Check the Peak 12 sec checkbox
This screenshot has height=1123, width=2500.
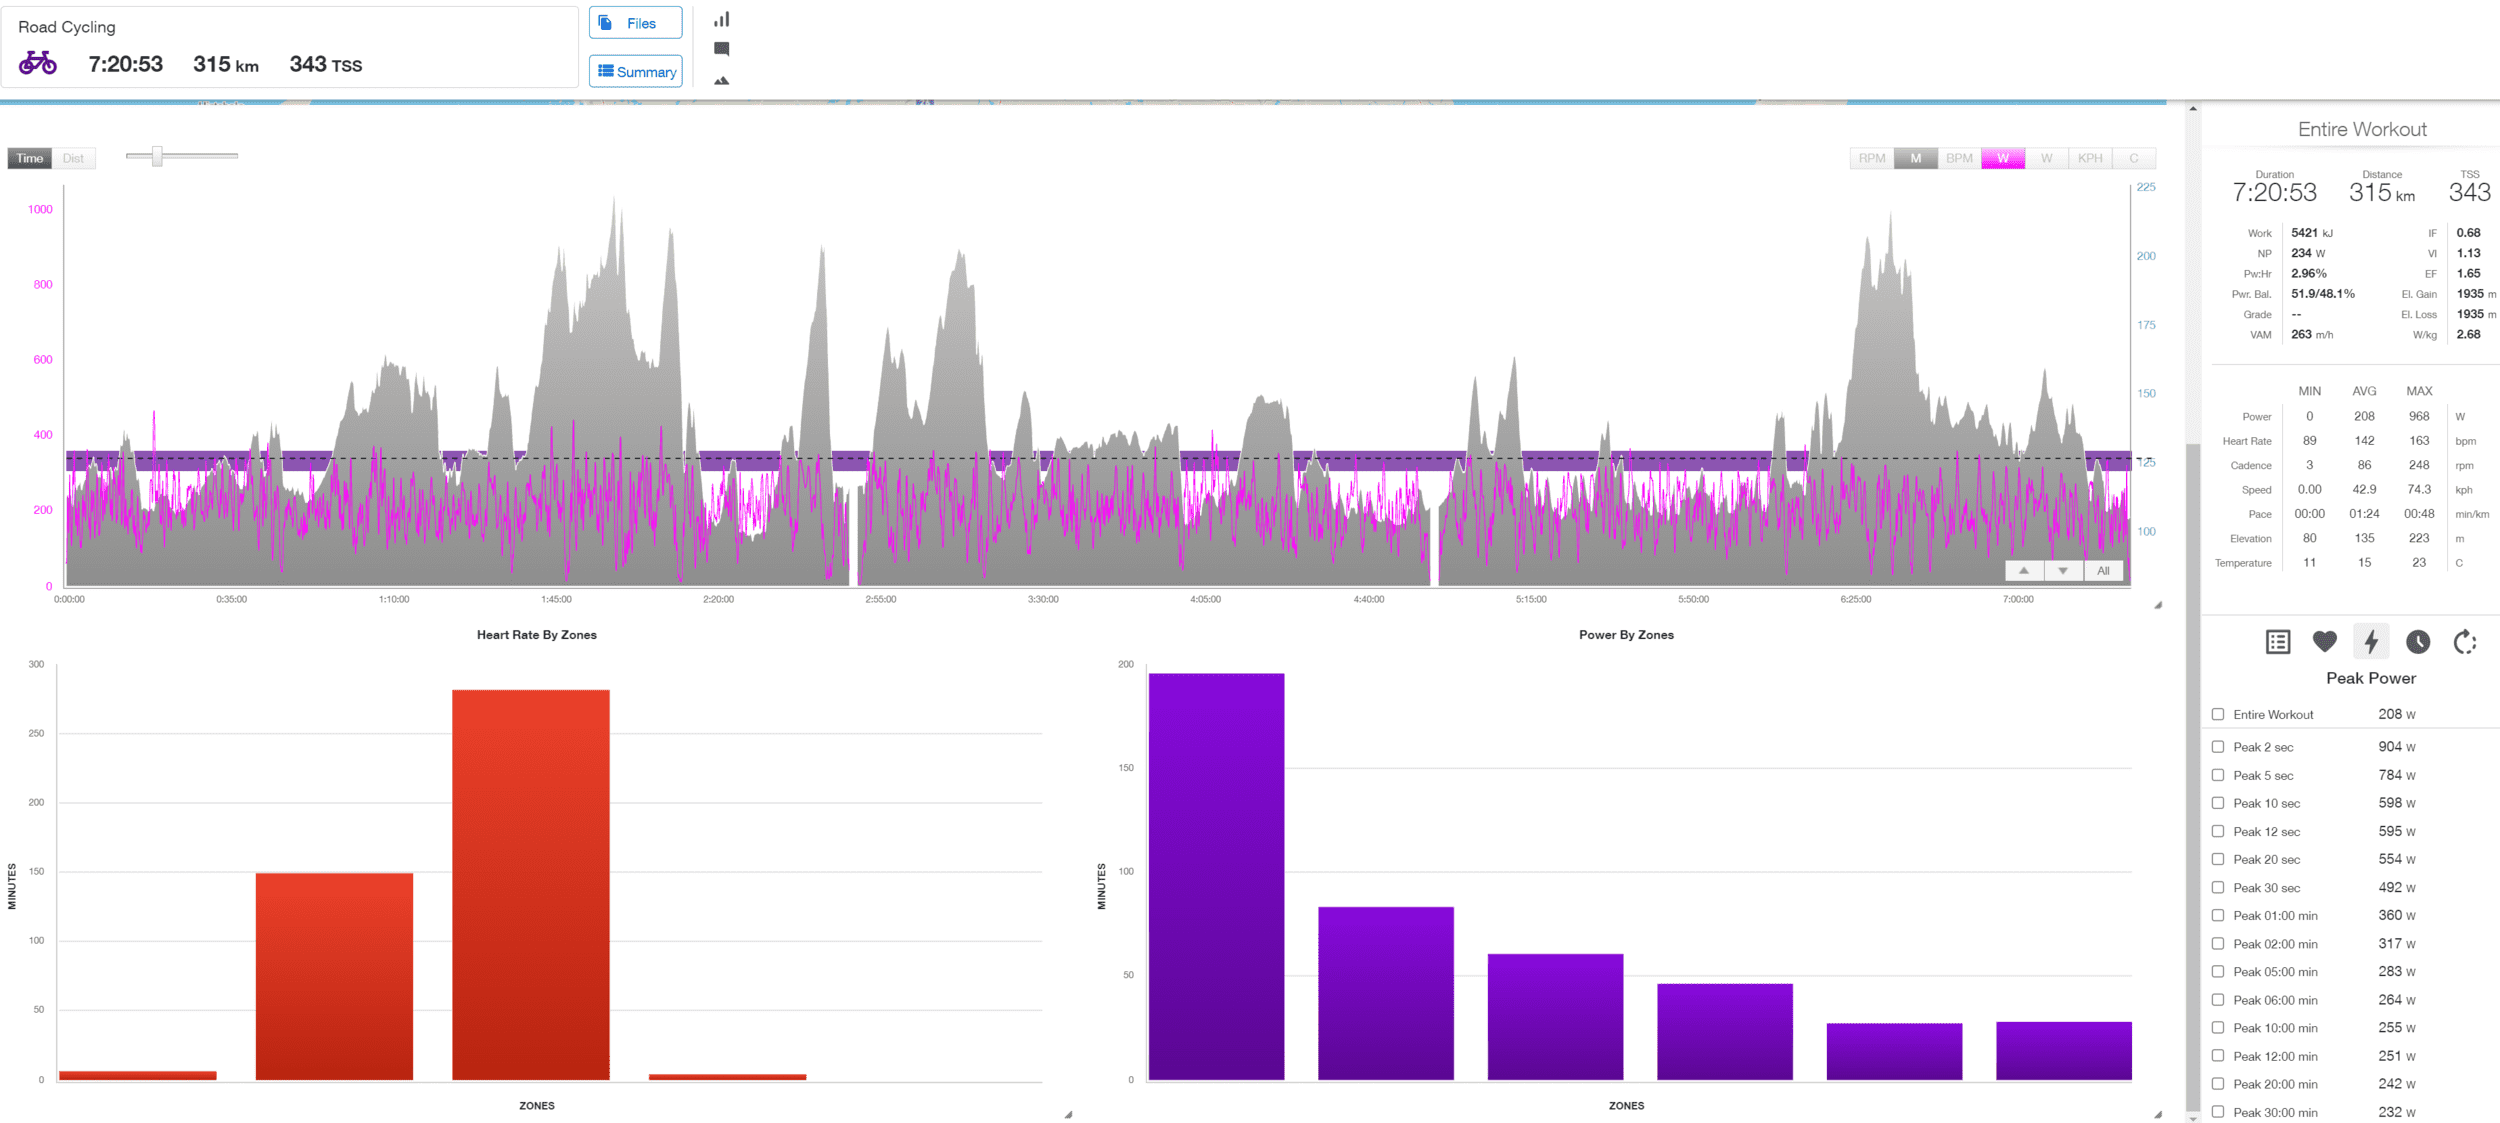point(2218,831)
